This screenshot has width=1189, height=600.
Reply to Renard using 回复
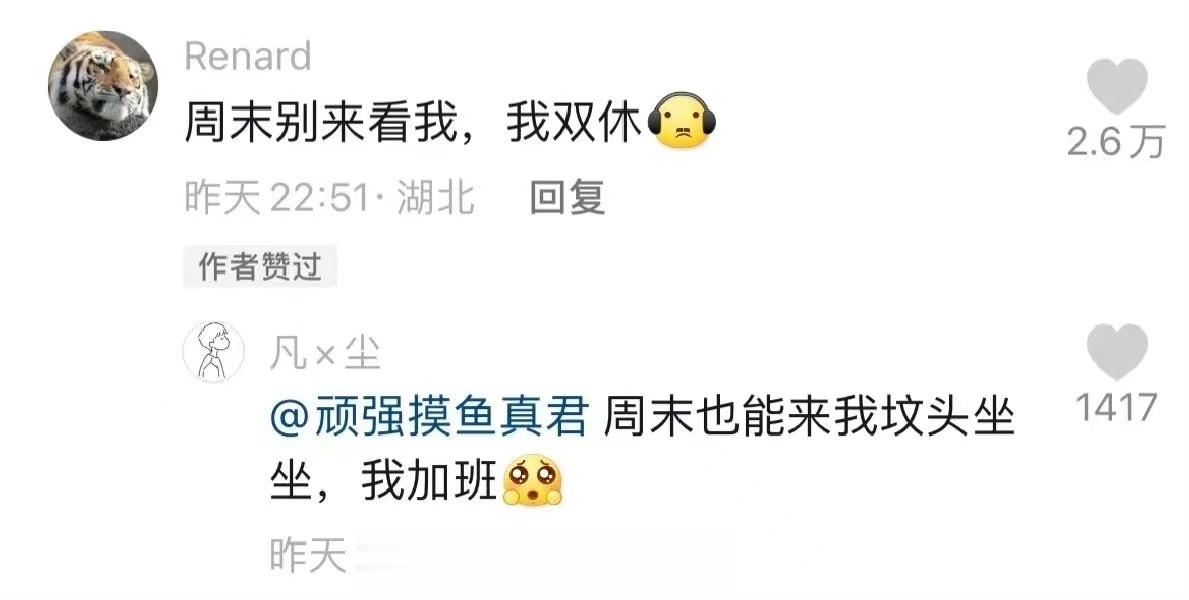coord(567,198)
